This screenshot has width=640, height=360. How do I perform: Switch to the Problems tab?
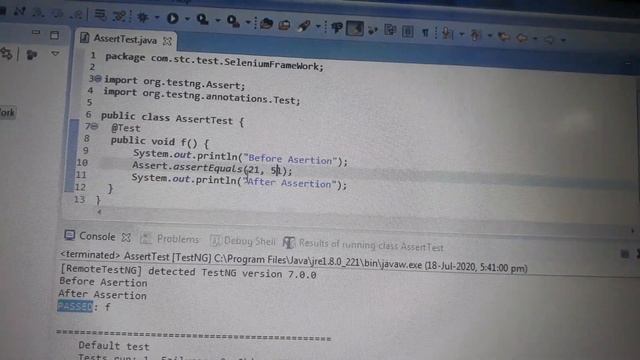tap(171, 239)
